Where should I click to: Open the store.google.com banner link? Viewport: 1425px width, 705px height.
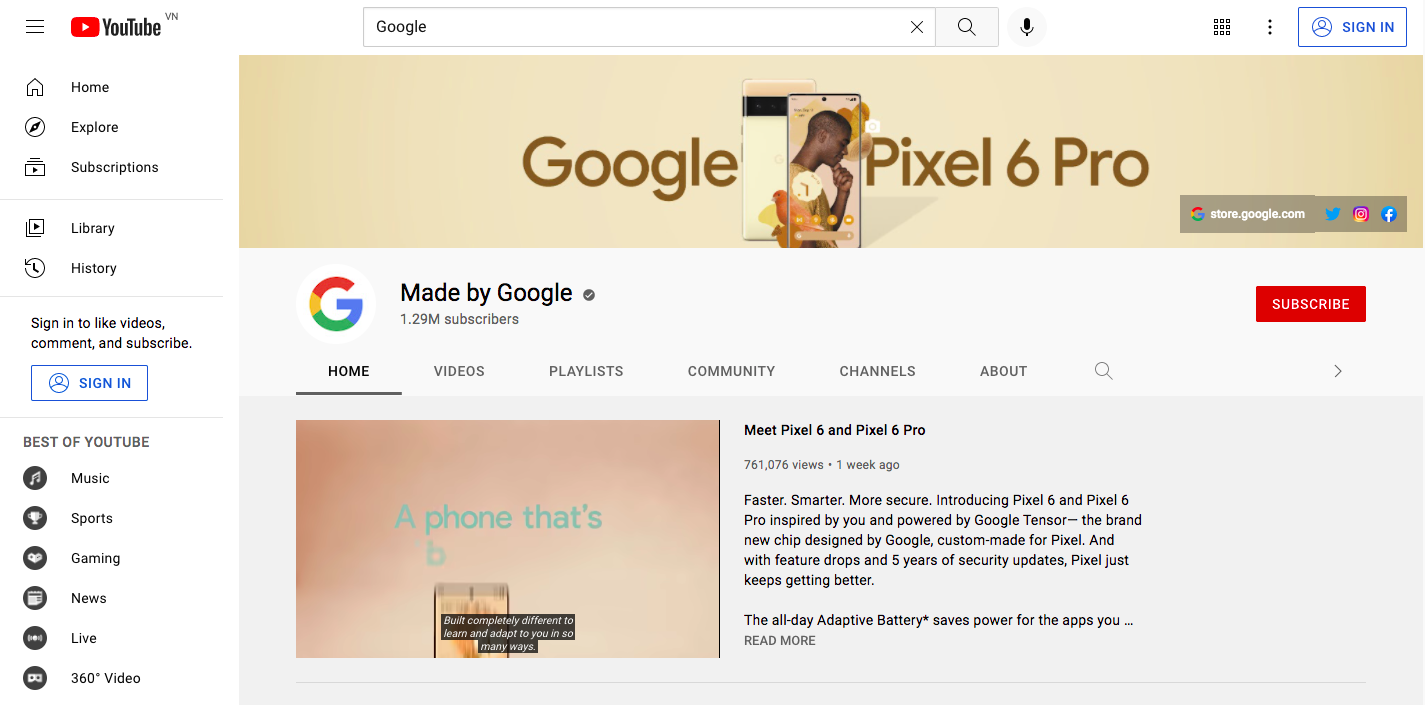[x=1247, y=214]
